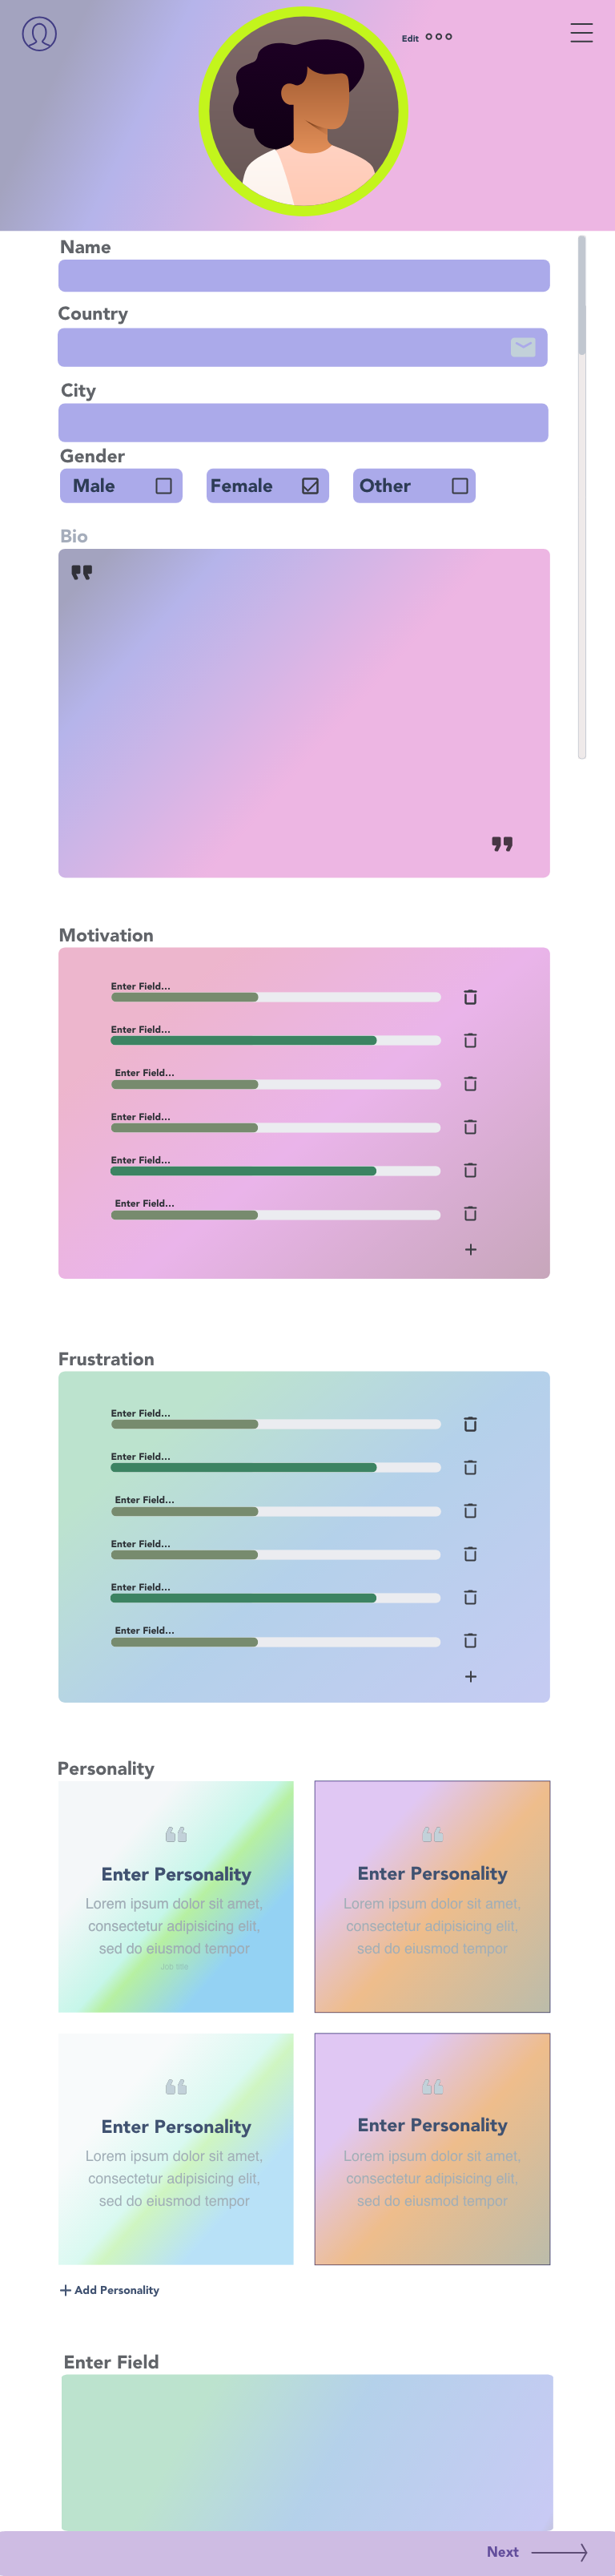Adjust the second Motivation slider bar

click(x=275, y=1041)
